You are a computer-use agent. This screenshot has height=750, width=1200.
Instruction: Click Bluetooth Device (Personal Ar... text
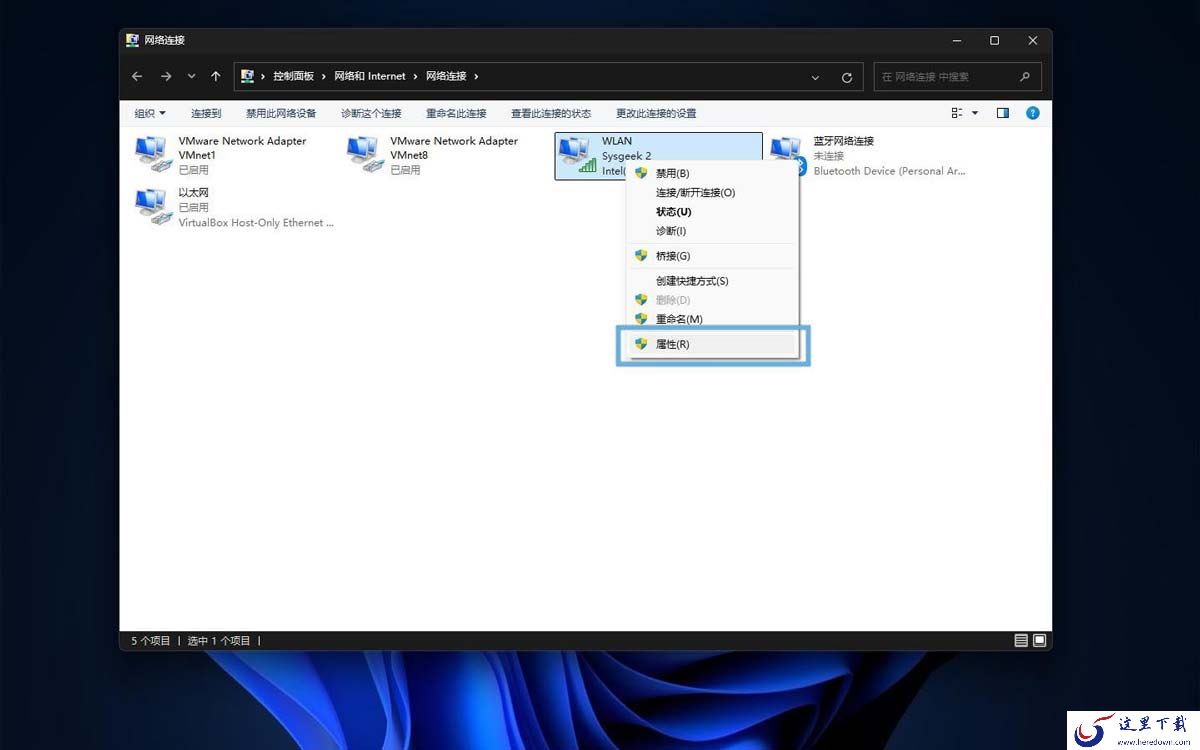[889, 171]
